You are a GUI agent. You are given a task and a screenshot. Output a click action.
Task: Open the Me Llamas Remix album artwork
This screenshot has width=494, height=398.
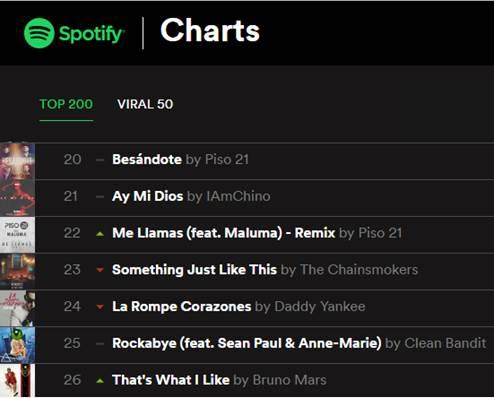[17, 235]
